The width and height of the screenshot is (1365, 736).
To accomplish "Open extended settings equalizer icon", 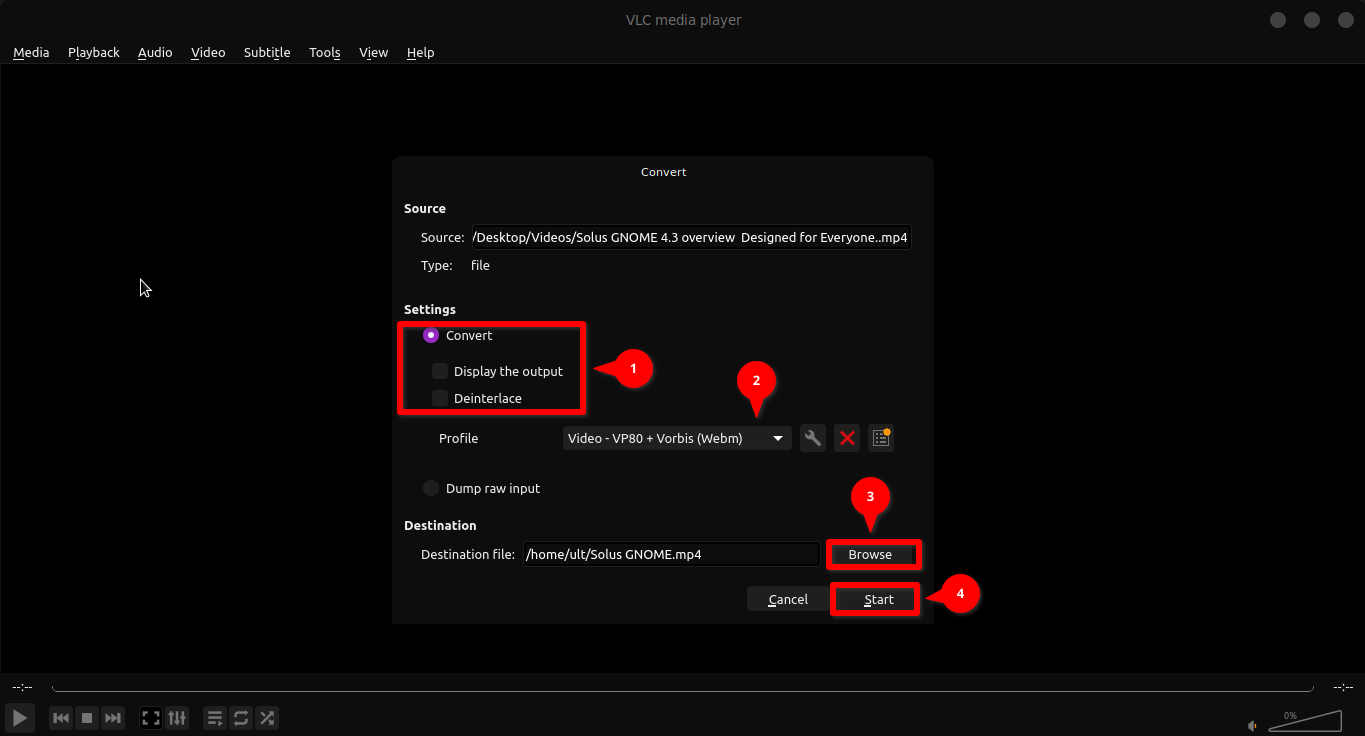I will [177, 718].
